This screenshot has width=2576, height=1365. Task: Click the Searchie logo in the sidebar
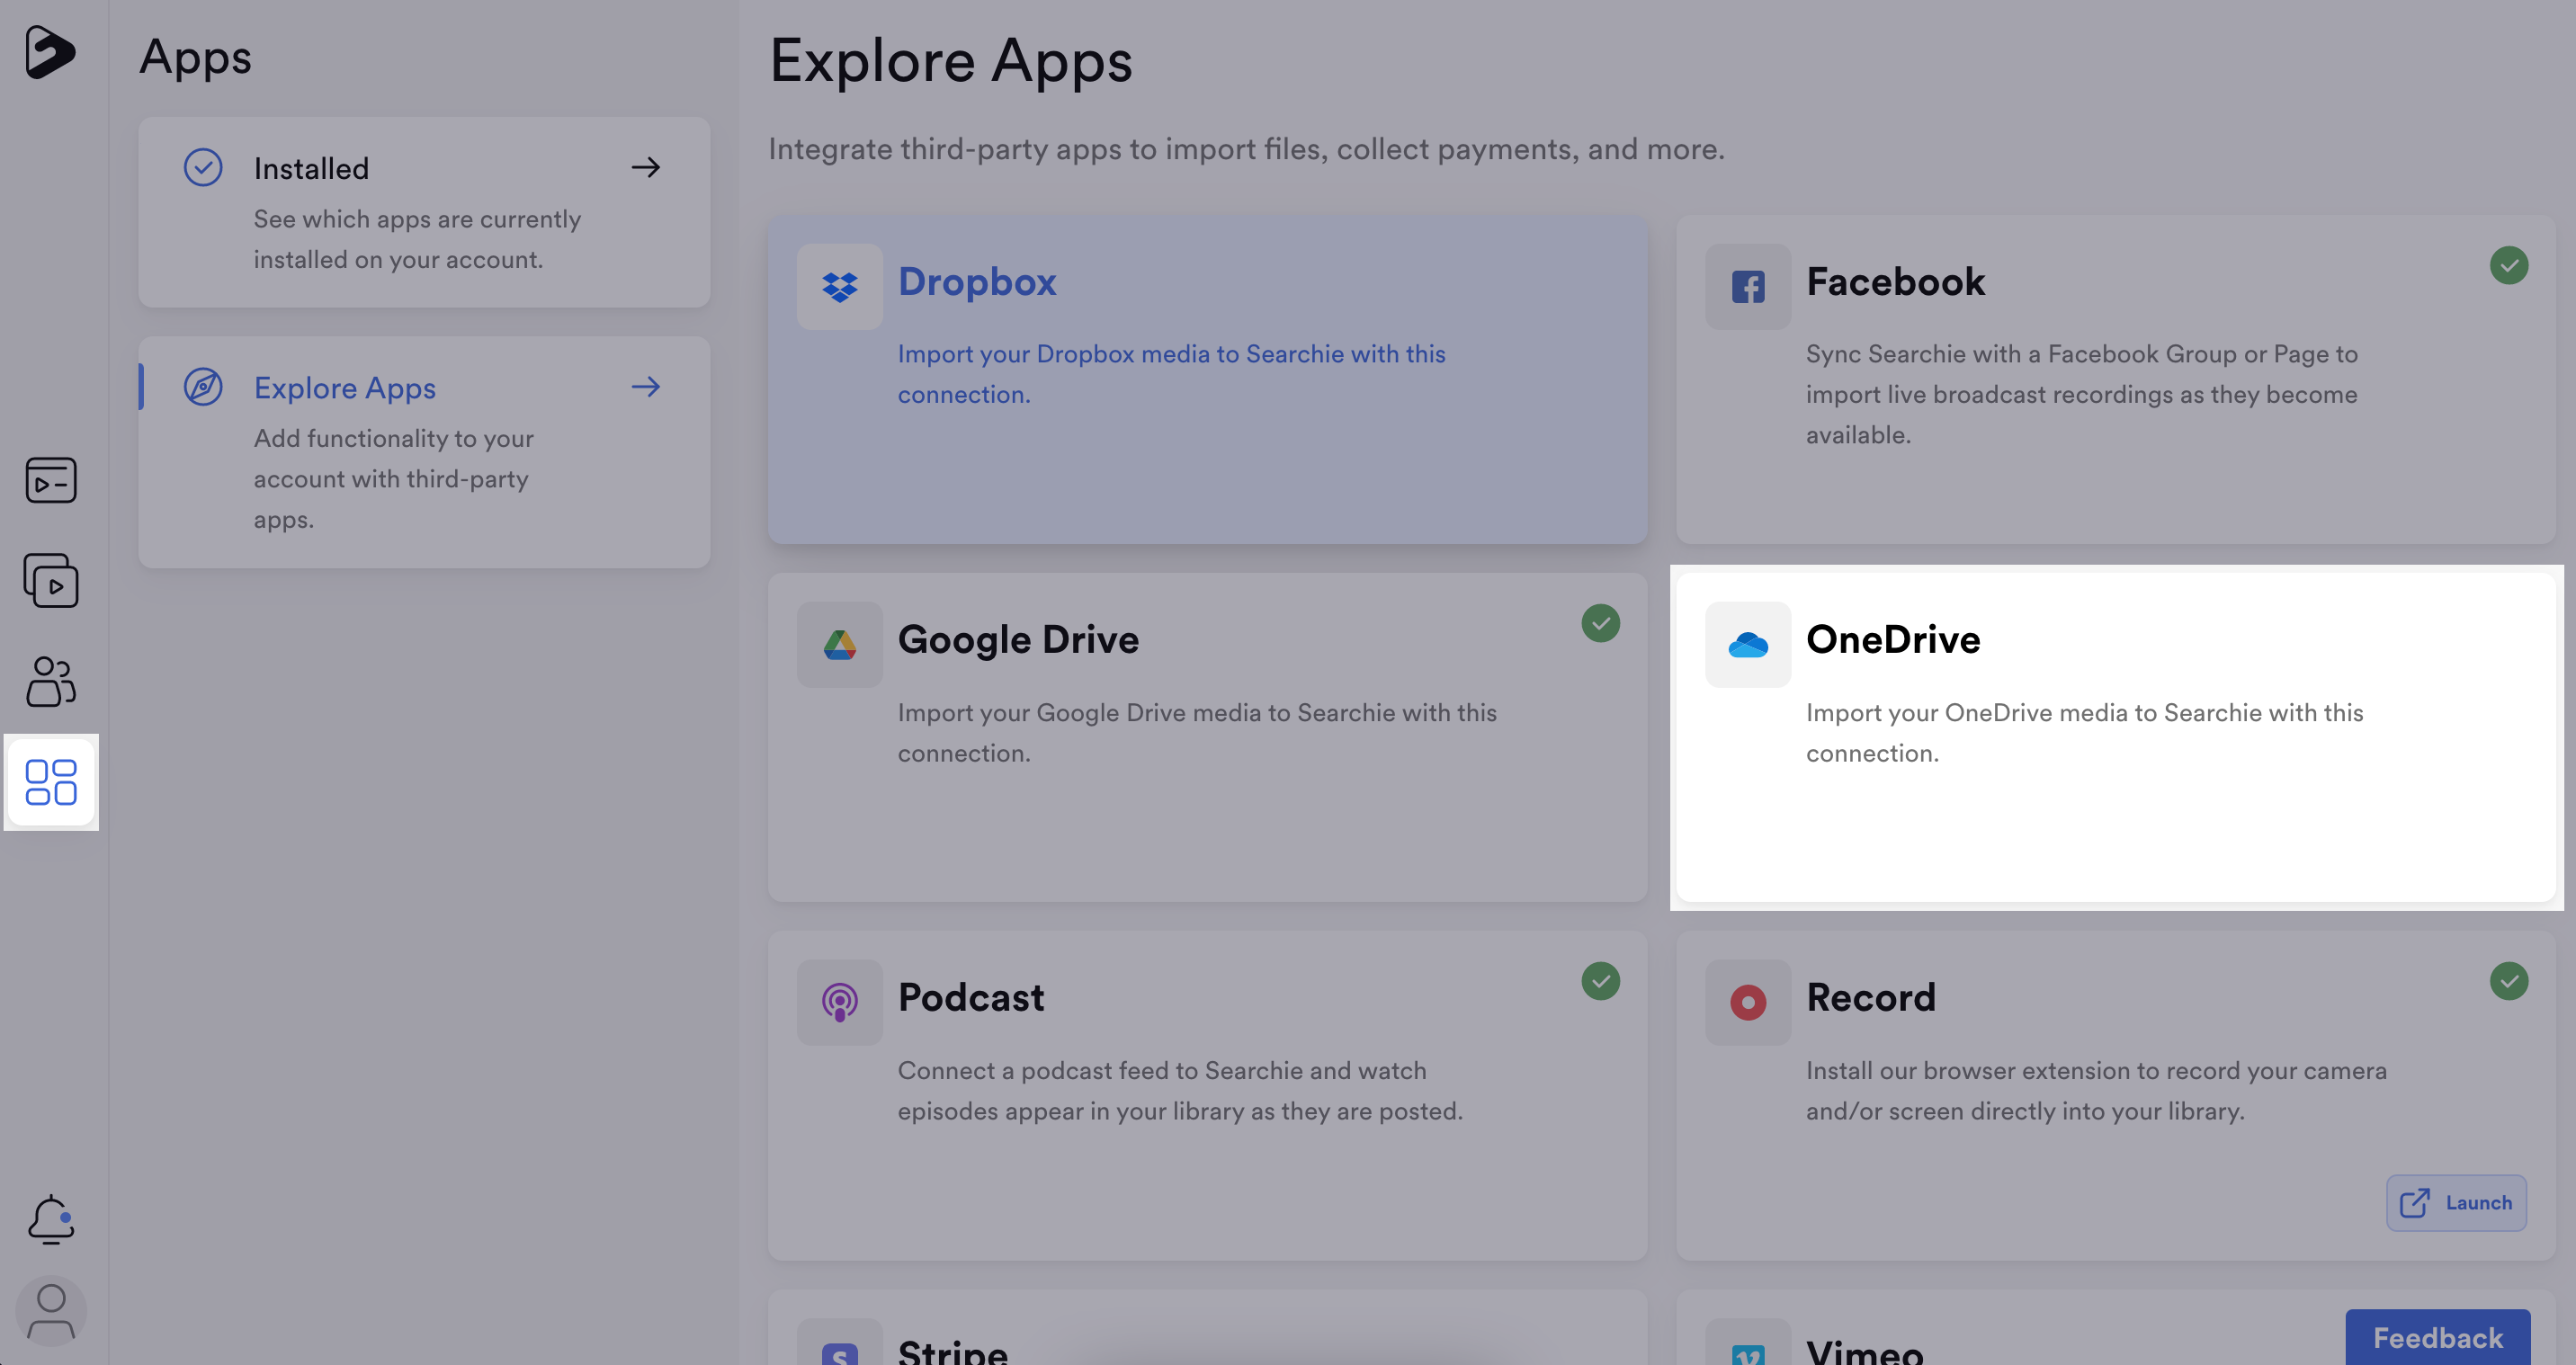click(x=50, y=52)
